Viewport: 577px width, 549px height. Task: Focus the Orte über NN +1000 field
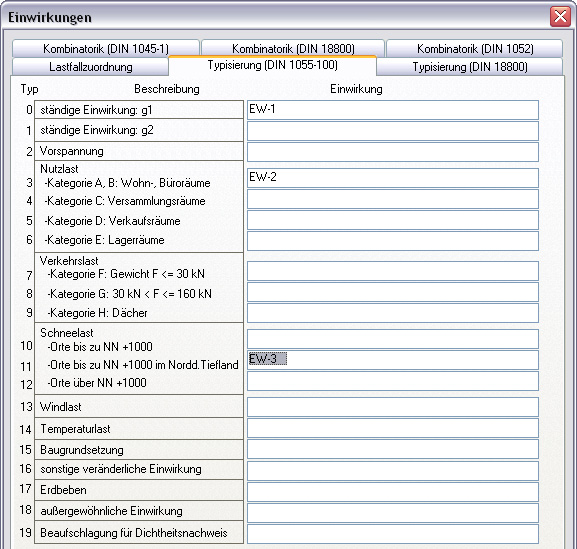pyautogui.click(x=393, y=381)
